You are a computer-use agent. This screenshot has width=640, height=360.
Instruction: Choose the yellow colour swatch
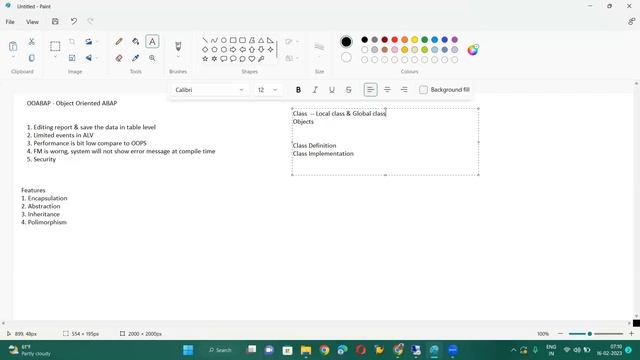coord(414,40)
